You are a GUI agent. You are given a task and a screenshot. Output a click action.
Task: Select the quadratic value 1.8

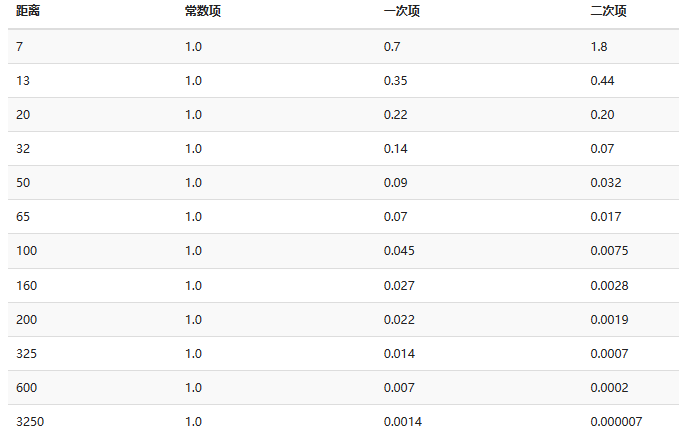point(598,46)
